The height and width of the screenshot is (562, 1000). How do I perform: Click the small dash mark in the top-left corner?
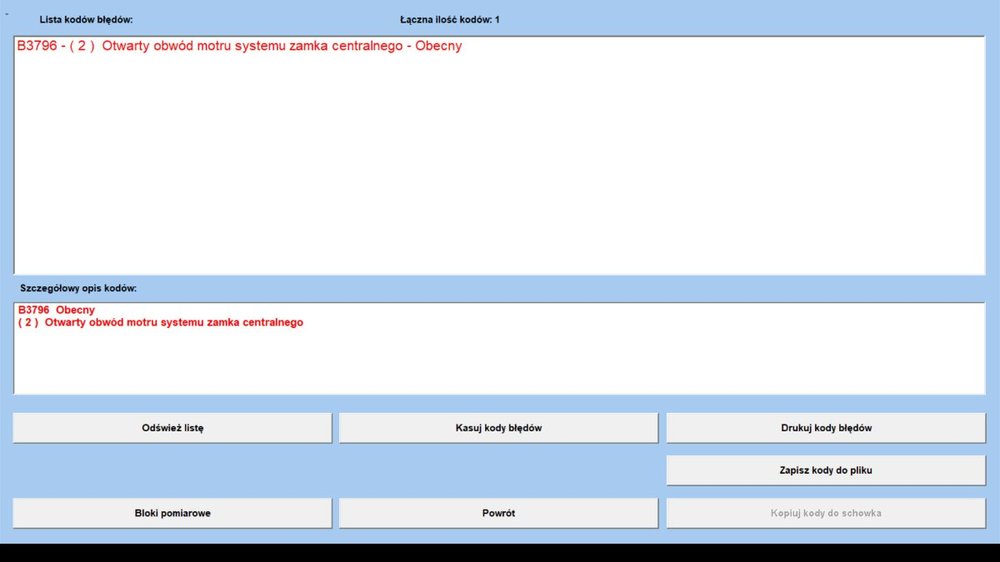pyautogui.click(x=6, y=14)
